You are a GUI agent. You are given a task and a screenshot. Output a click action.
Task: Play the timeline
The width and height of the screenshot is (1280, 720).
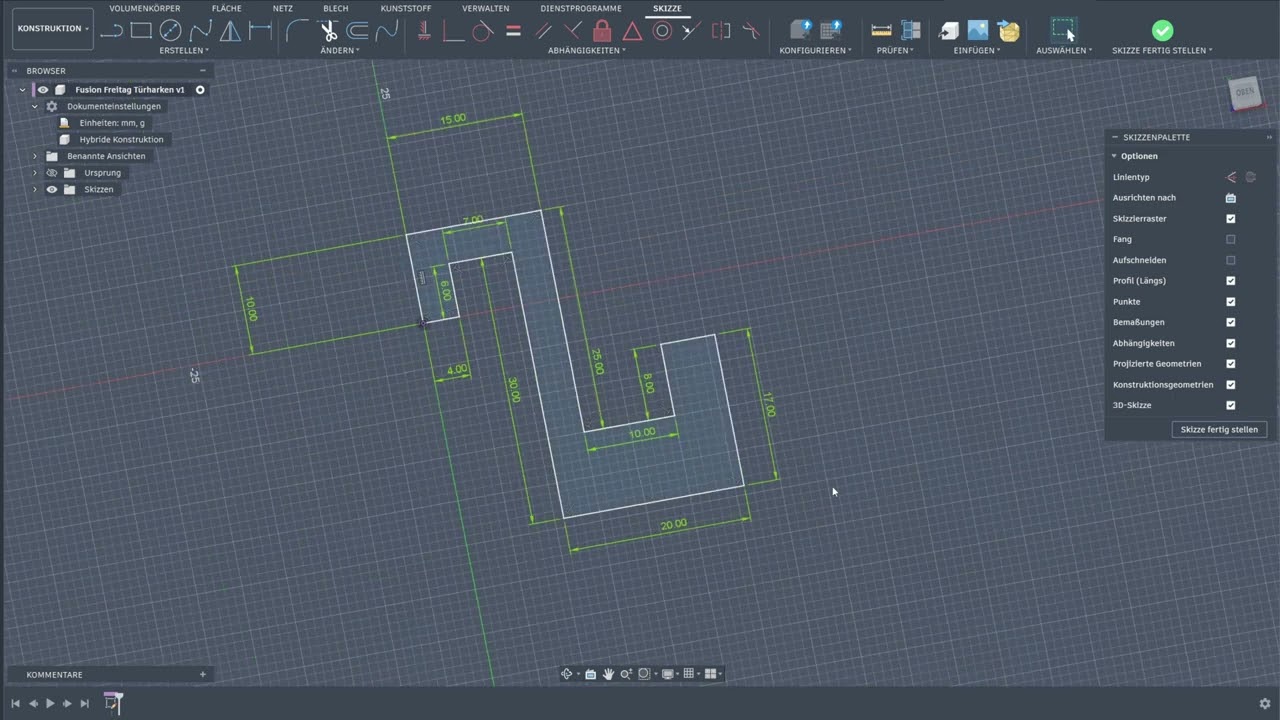(x=50, y=704)
